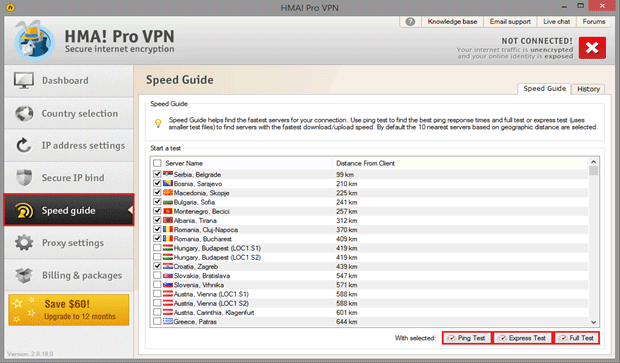Sort by the Distance From Client column header
The image size is (620, 363).
365,163
